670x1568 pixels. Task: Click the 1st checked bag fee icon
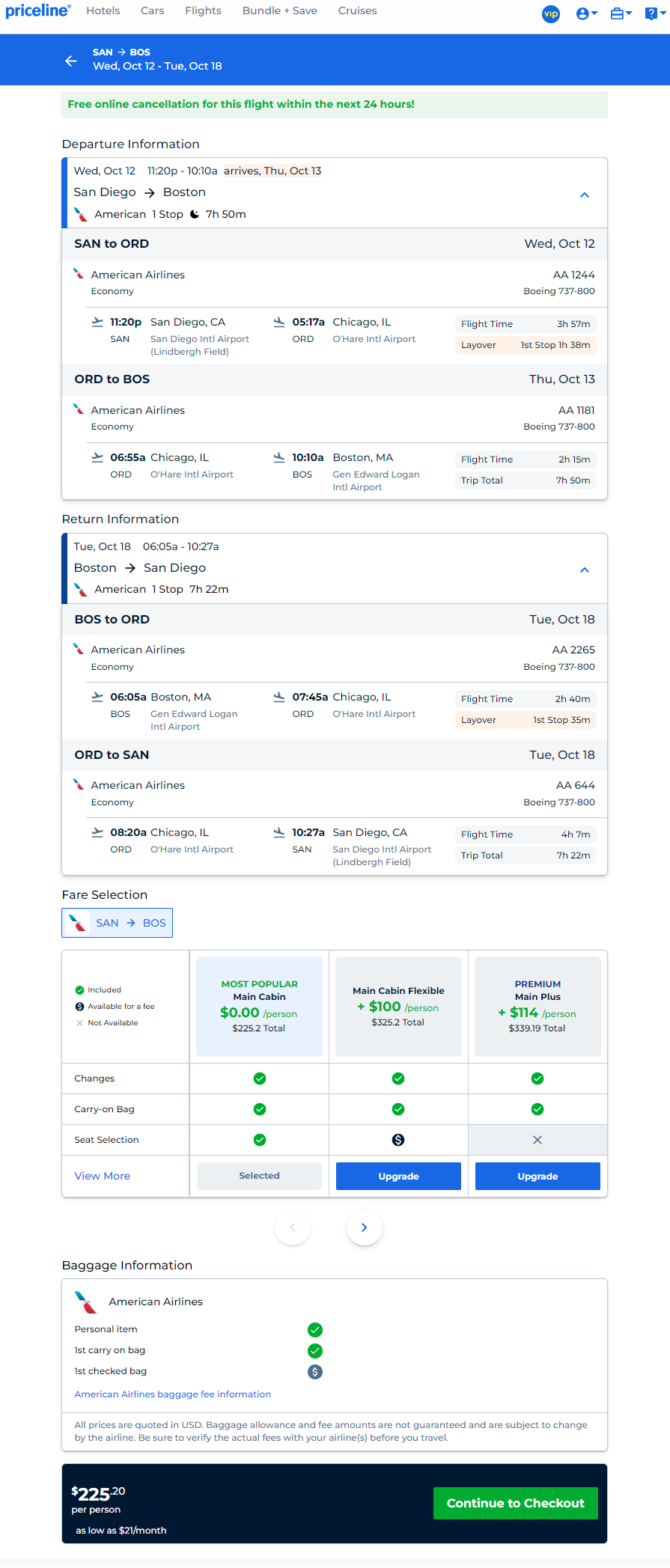(315, 1372)
